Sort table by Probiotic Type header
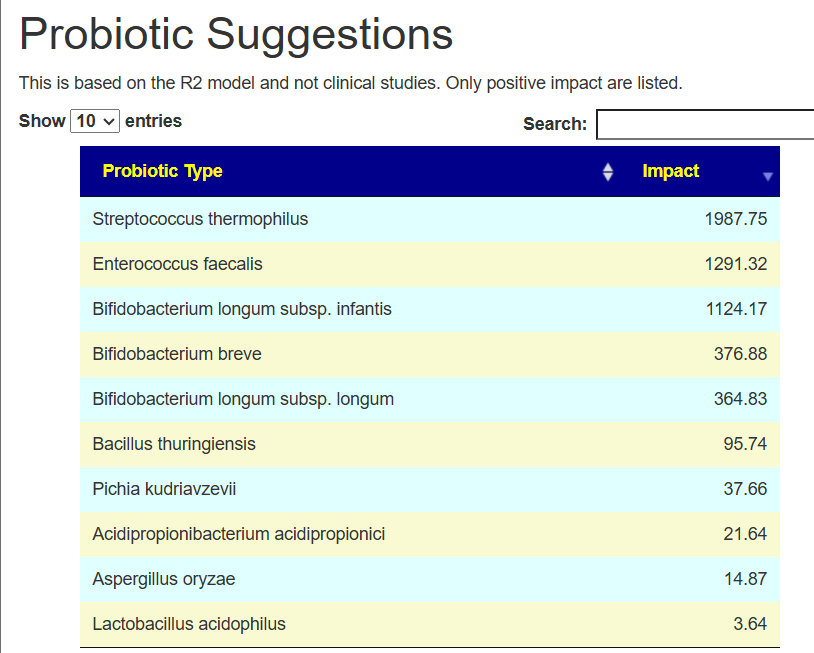 [x=163, y=171]
